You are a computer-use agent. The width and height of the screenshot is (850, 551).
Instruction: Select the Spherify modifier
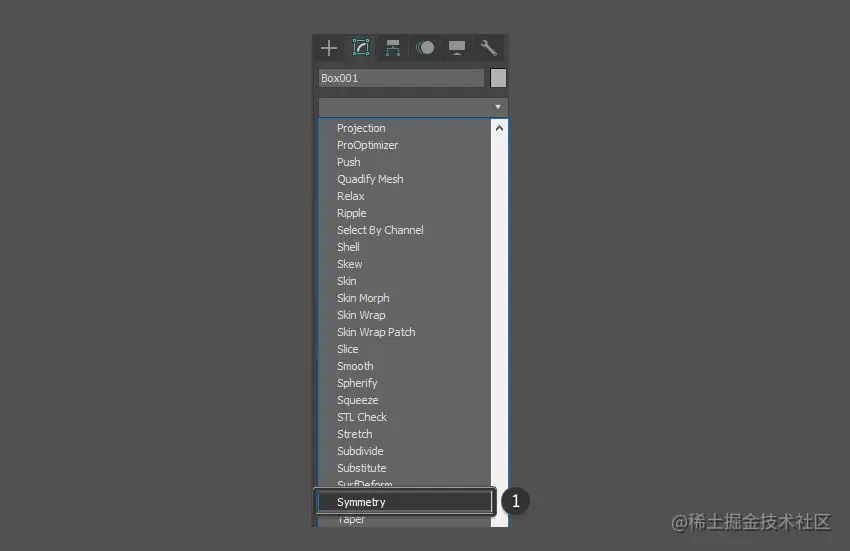(357, 383)
